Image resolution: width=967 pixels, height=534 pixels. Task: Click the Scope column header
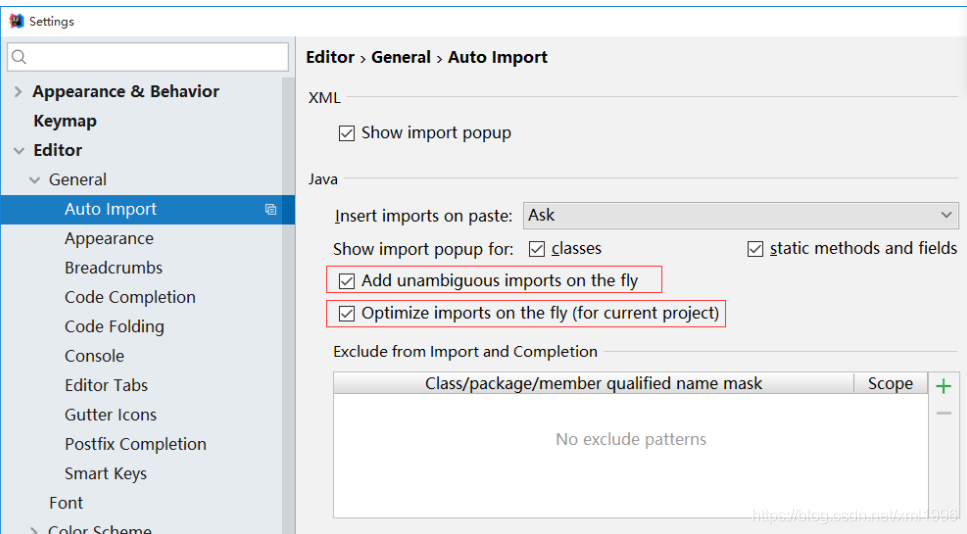pos(891,384)
